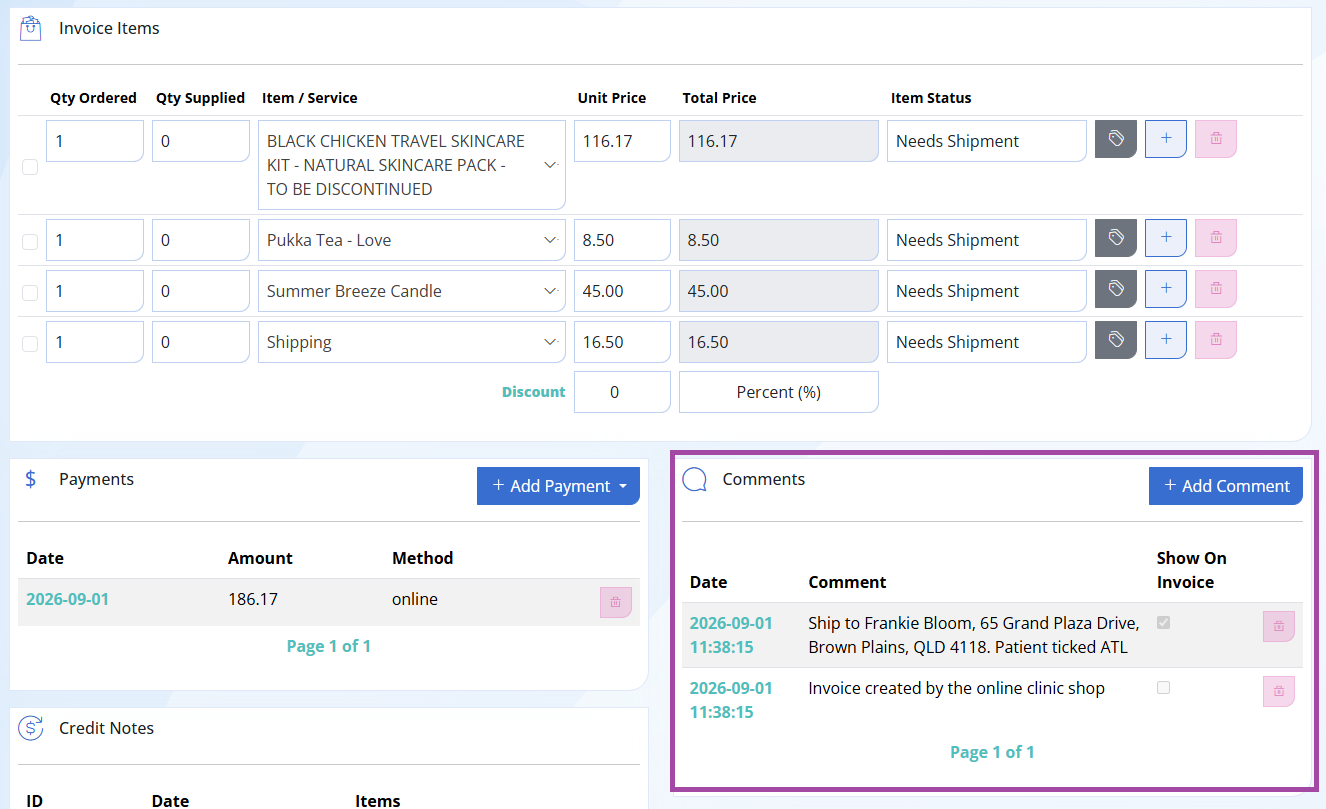This screenshot has width=1326, height=809.
Task: Open the Summer Breeze Candle item dropdown
Action: (x=412, y=291)
